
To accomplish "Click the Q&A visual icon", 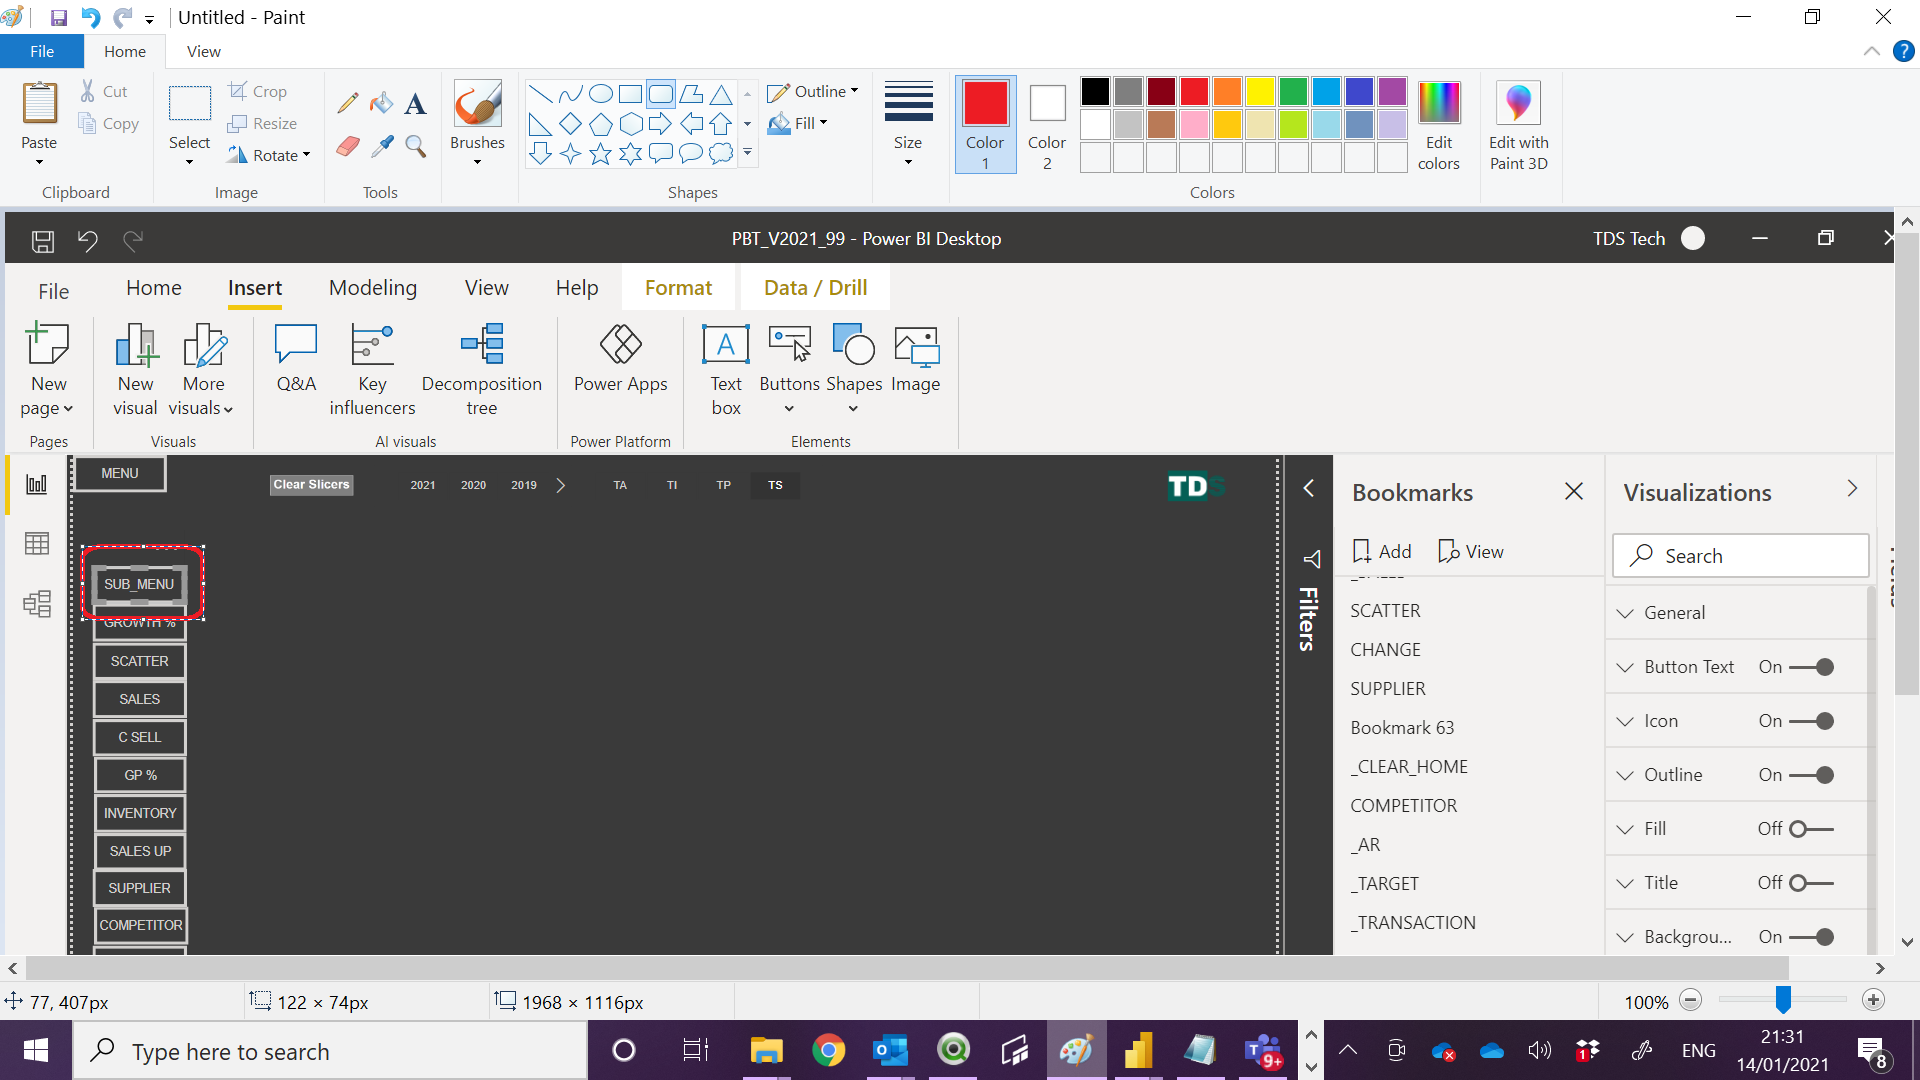I will 296,358.
